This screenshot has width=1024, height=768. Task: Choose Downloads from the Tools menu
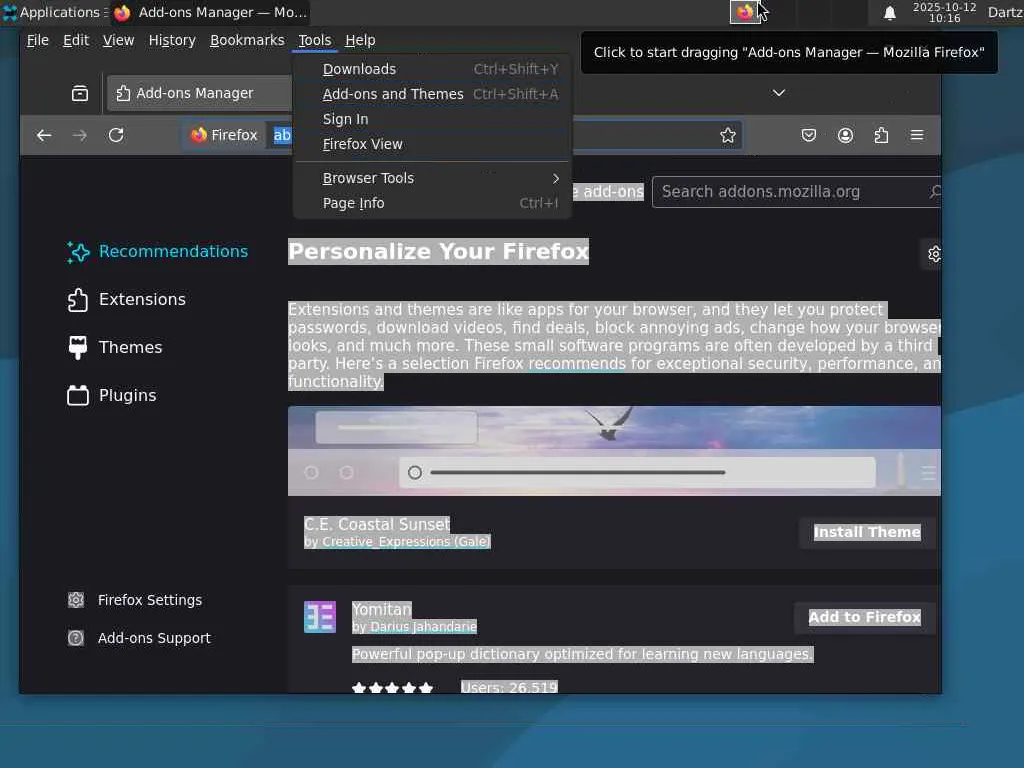(433, 69)
